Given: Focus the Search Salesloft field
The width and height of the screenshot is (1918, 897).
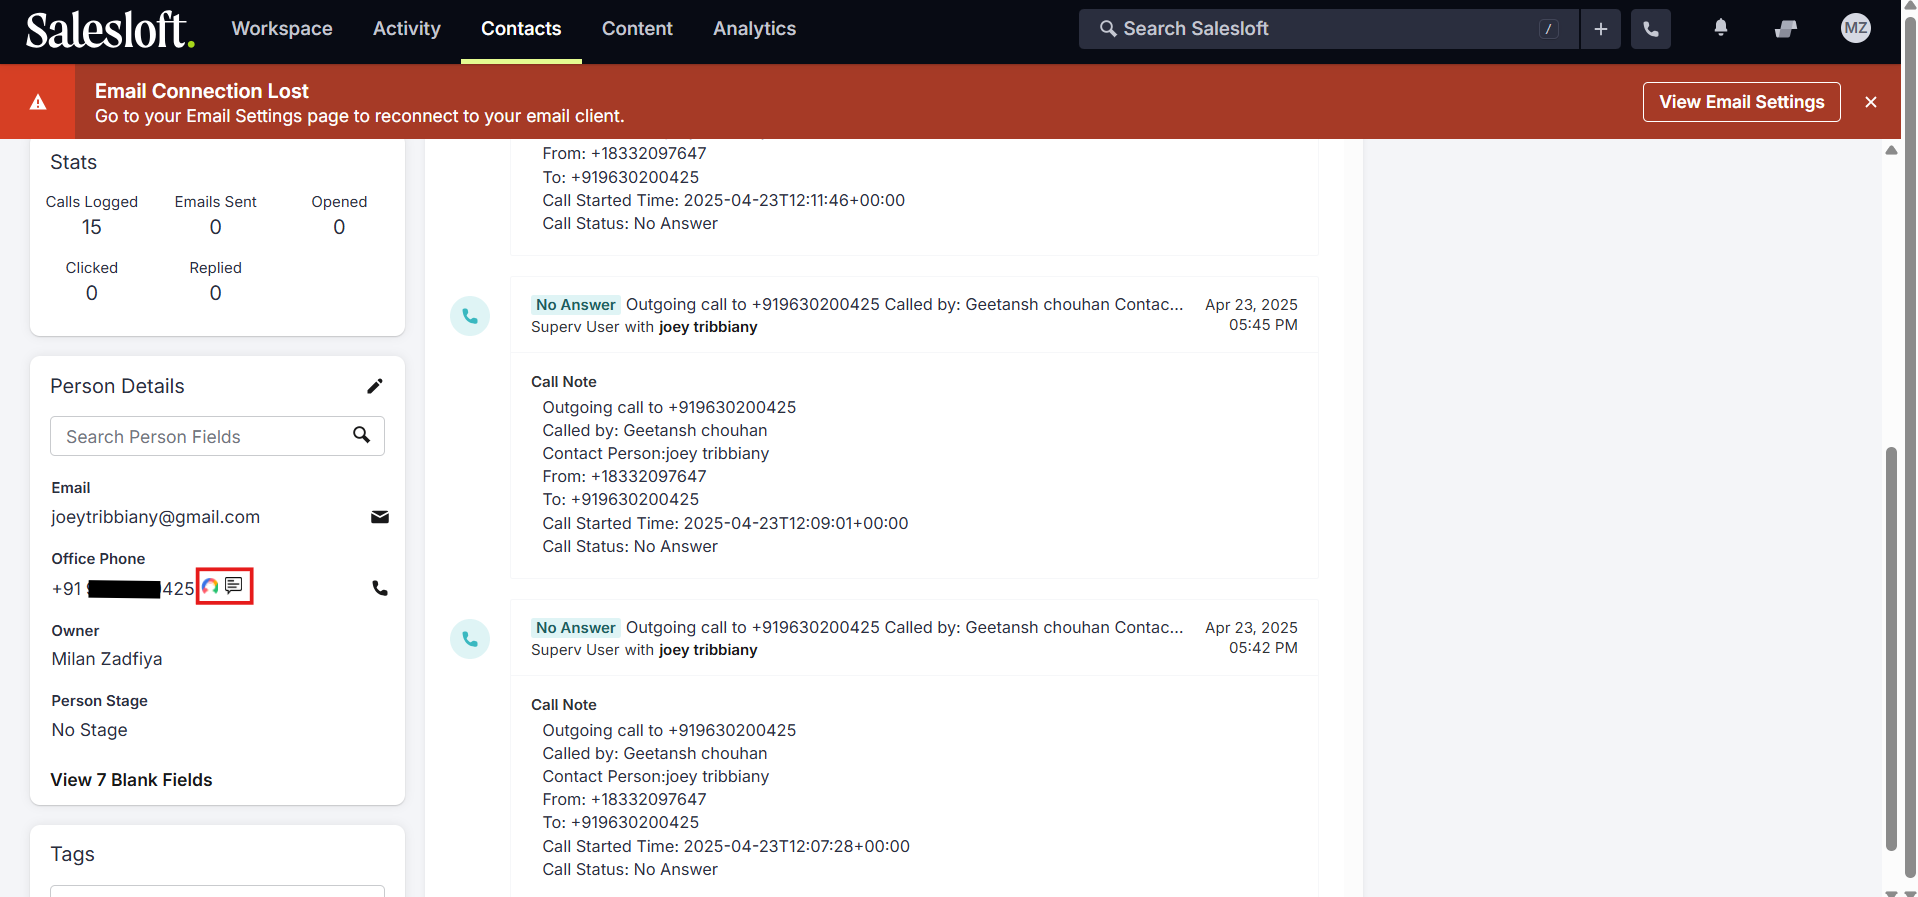Looking at the screenshot, I should click(x=1328, y=29).
